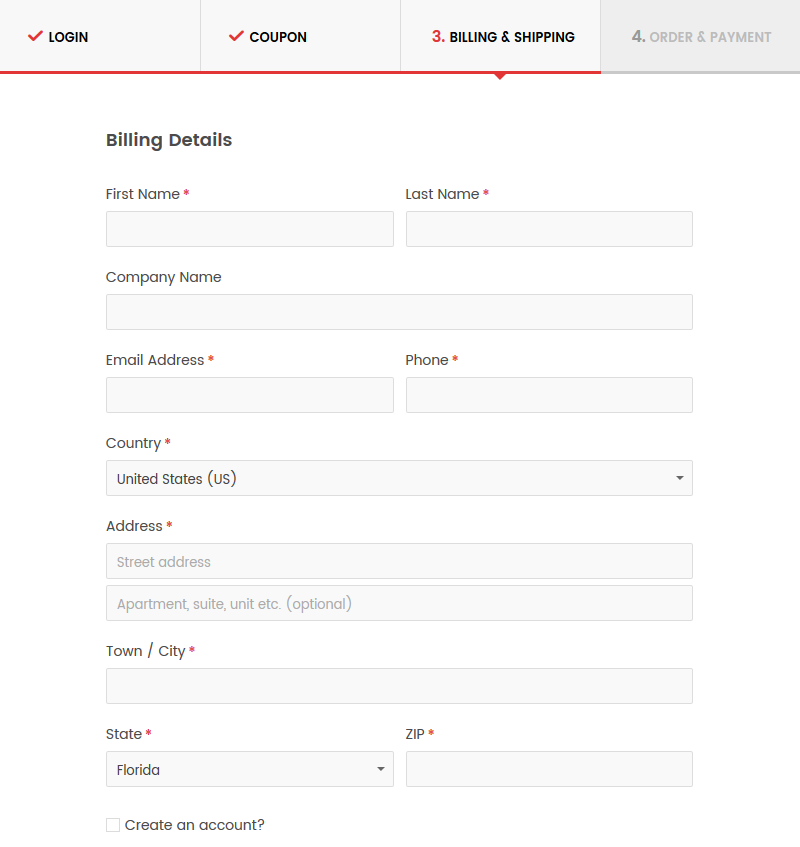Open the State dropdown showing Florida
Image resolution: width=800 pixels, height=847 pixels.
point(249,769)
